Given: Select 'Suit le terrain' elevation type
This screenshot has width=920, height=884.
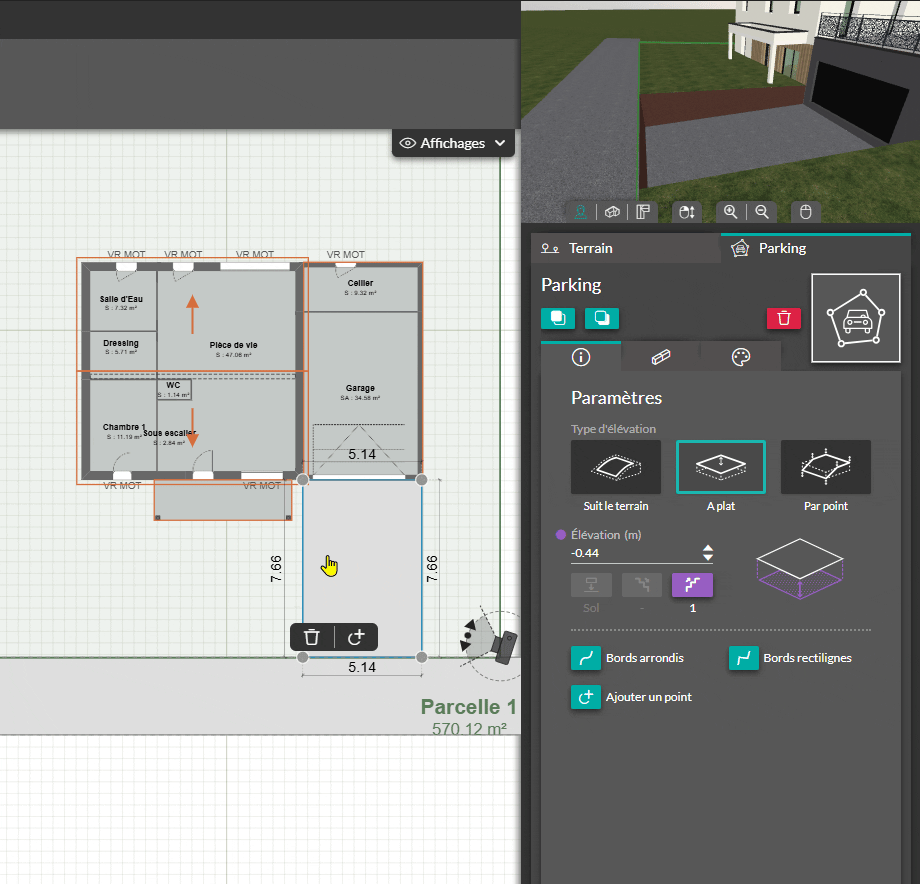Looking at the screenshot, I should 616,467.
